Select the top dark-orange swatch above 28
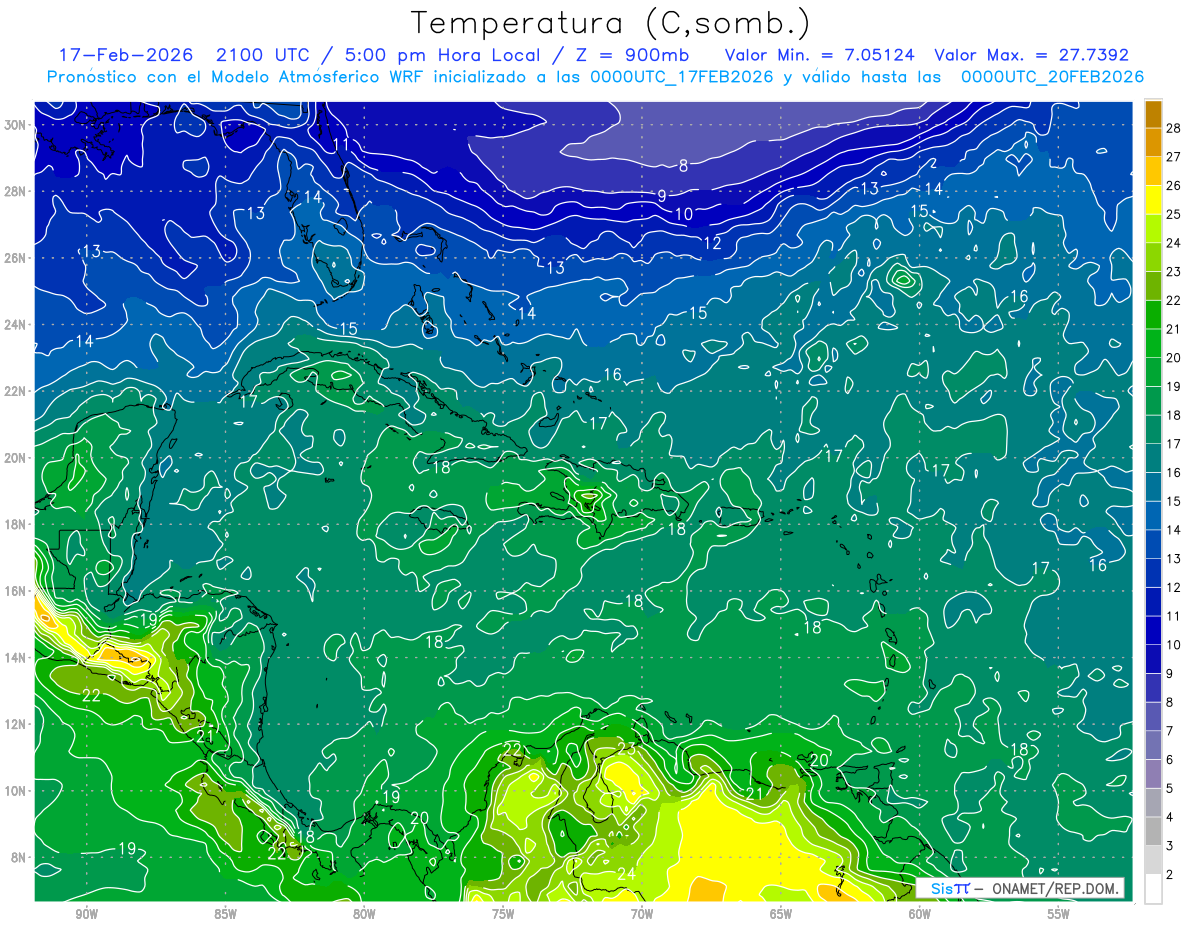Screen dimensions: 1200x927 pyautogui.click(x=1153, y=114)
